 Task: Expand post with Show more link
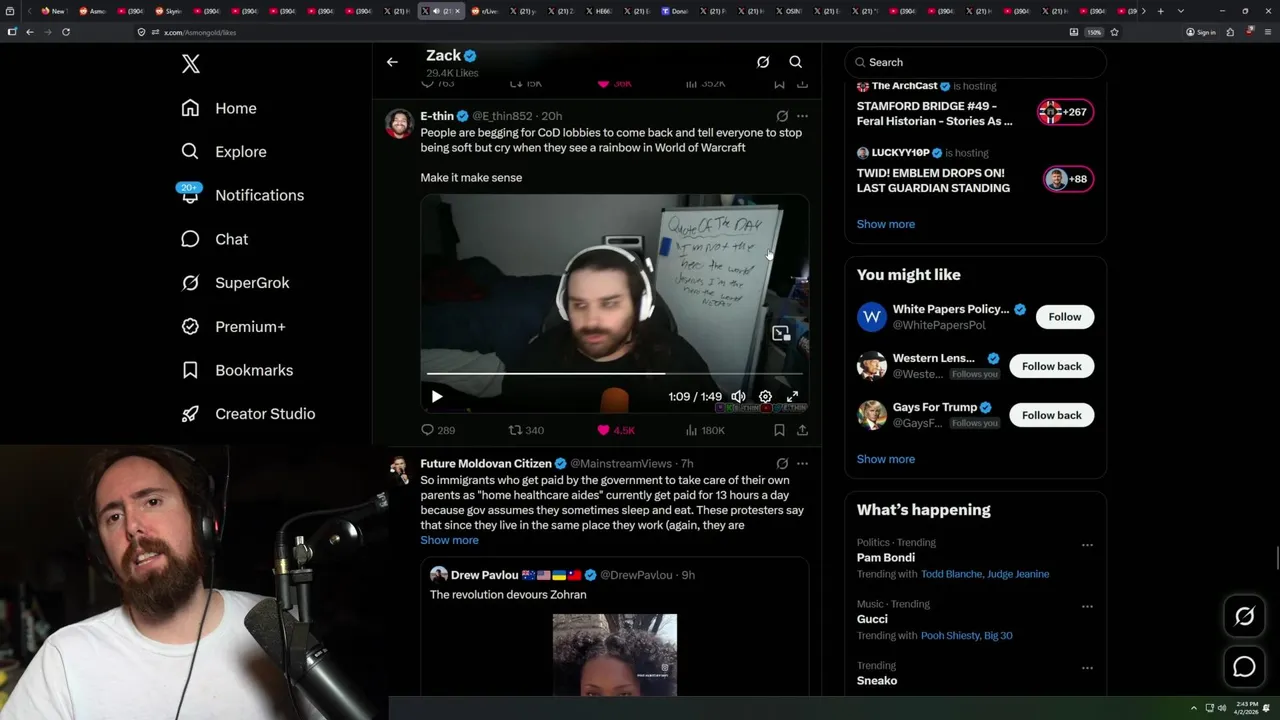click(x=449, y=540)
